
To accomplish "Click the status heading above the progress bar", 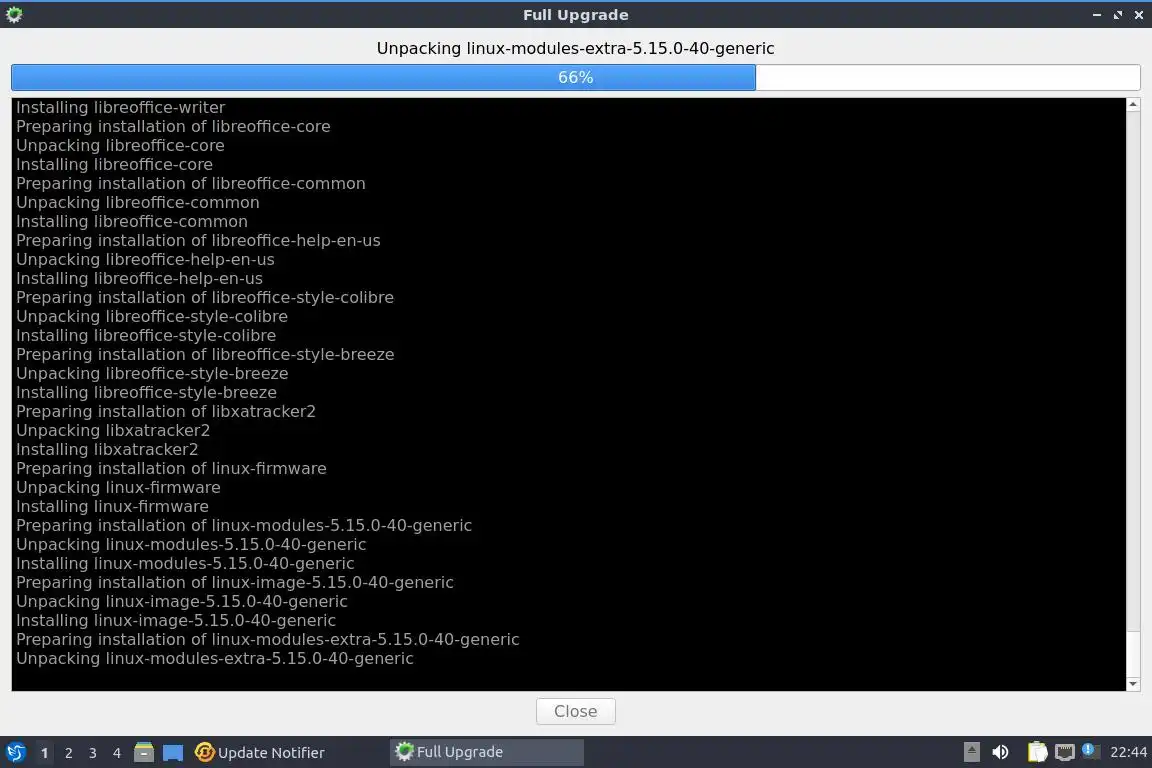I will tap(575, 49).
